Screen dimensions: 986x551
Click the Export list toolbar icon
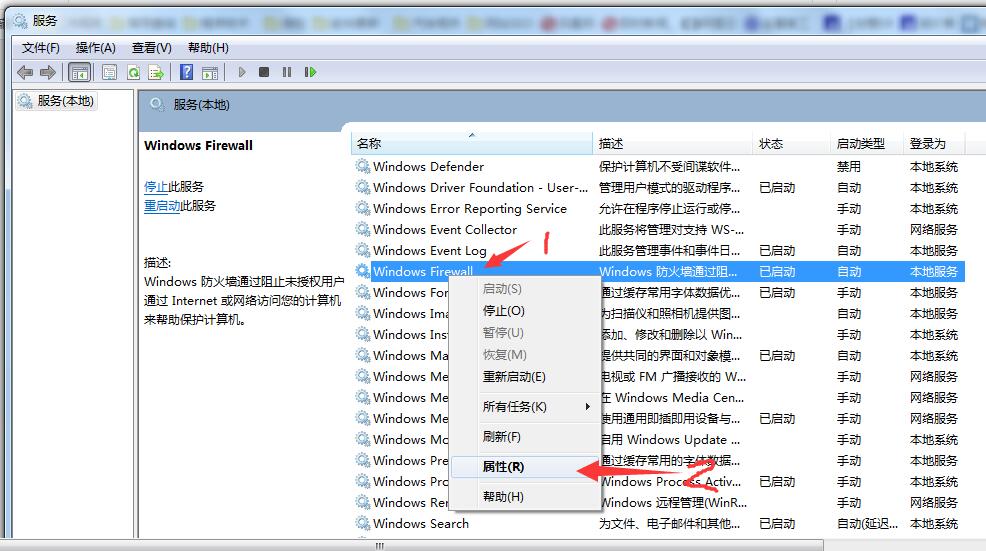pos(155,72)
